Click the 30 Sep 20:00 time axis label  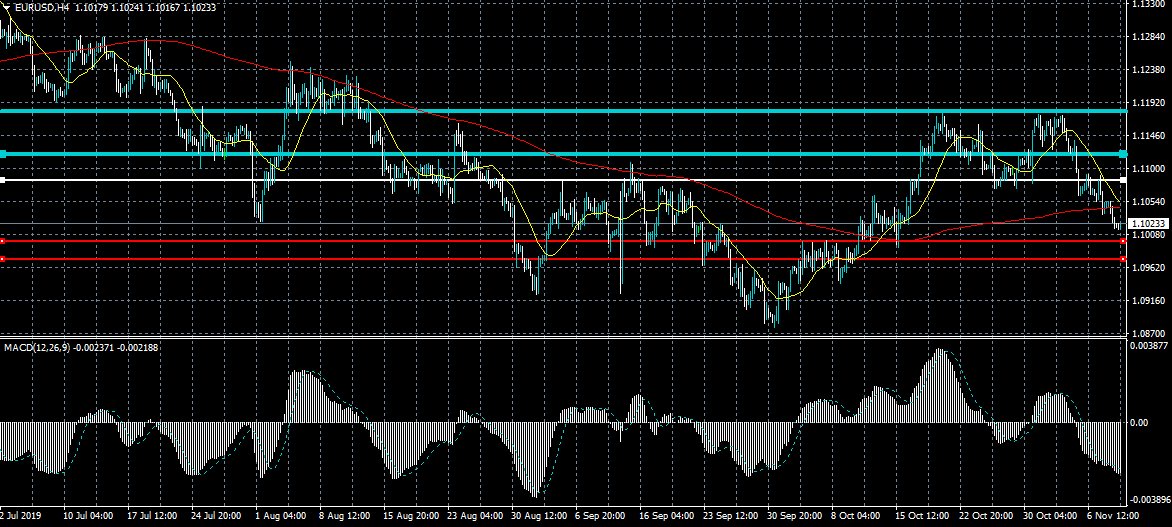(793, 518)
